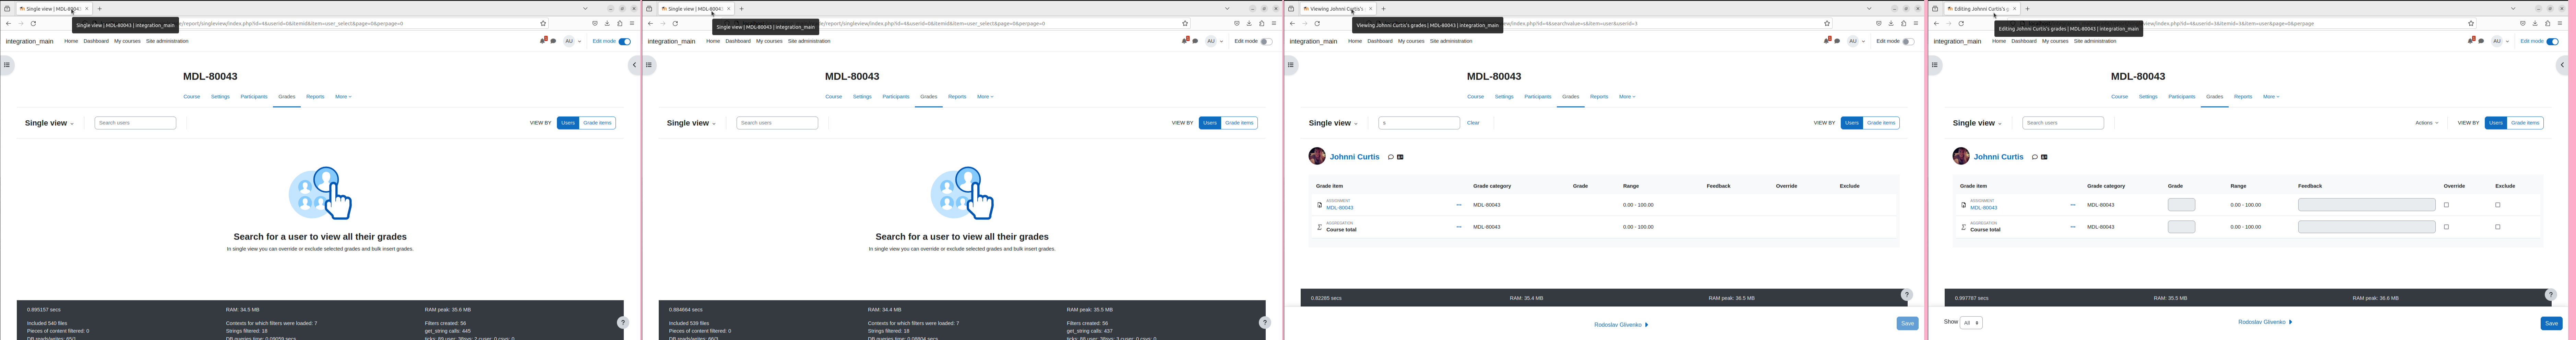This screenshot has width=2576, height=340.
Task: Open Settings tab in third window
Action: click(1504, 97)
